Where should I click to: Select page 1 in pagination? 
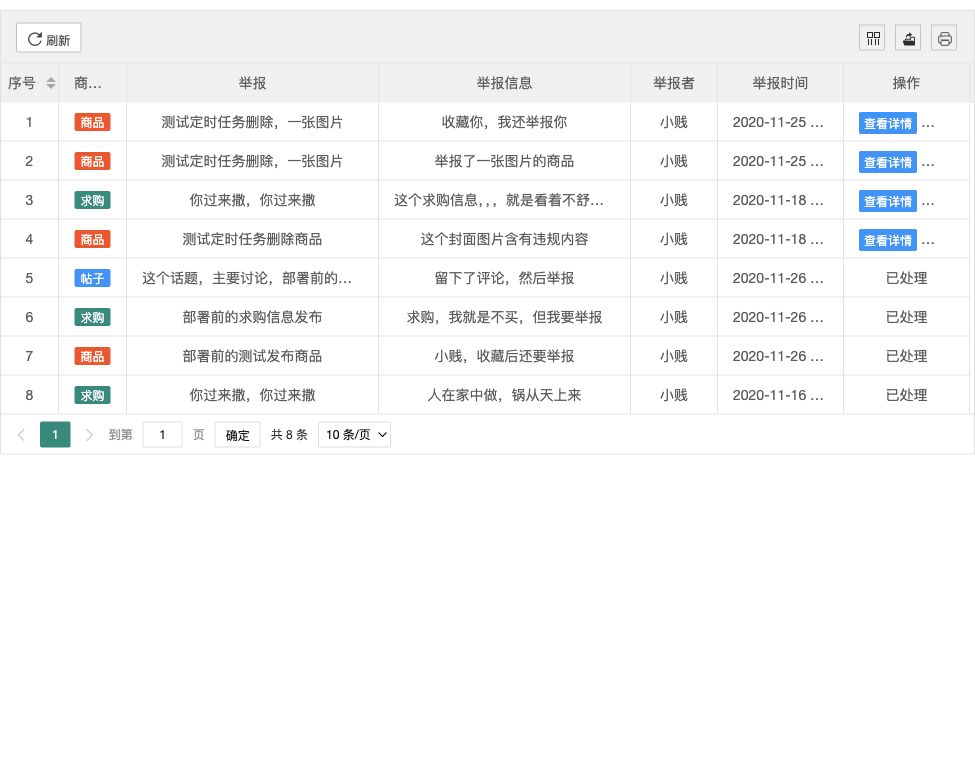pyautogui.click(x=55, y=435)
